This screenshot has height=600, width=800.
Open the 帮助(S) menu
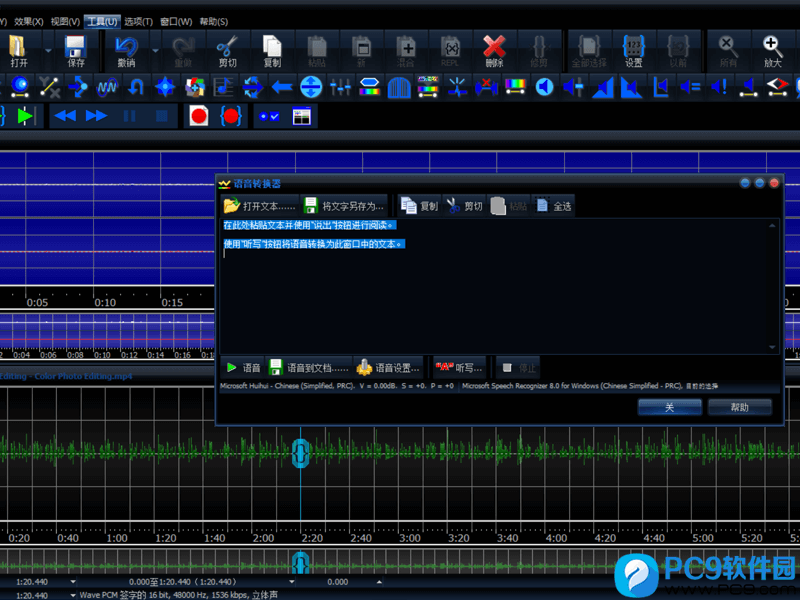(x=214, y=21)
